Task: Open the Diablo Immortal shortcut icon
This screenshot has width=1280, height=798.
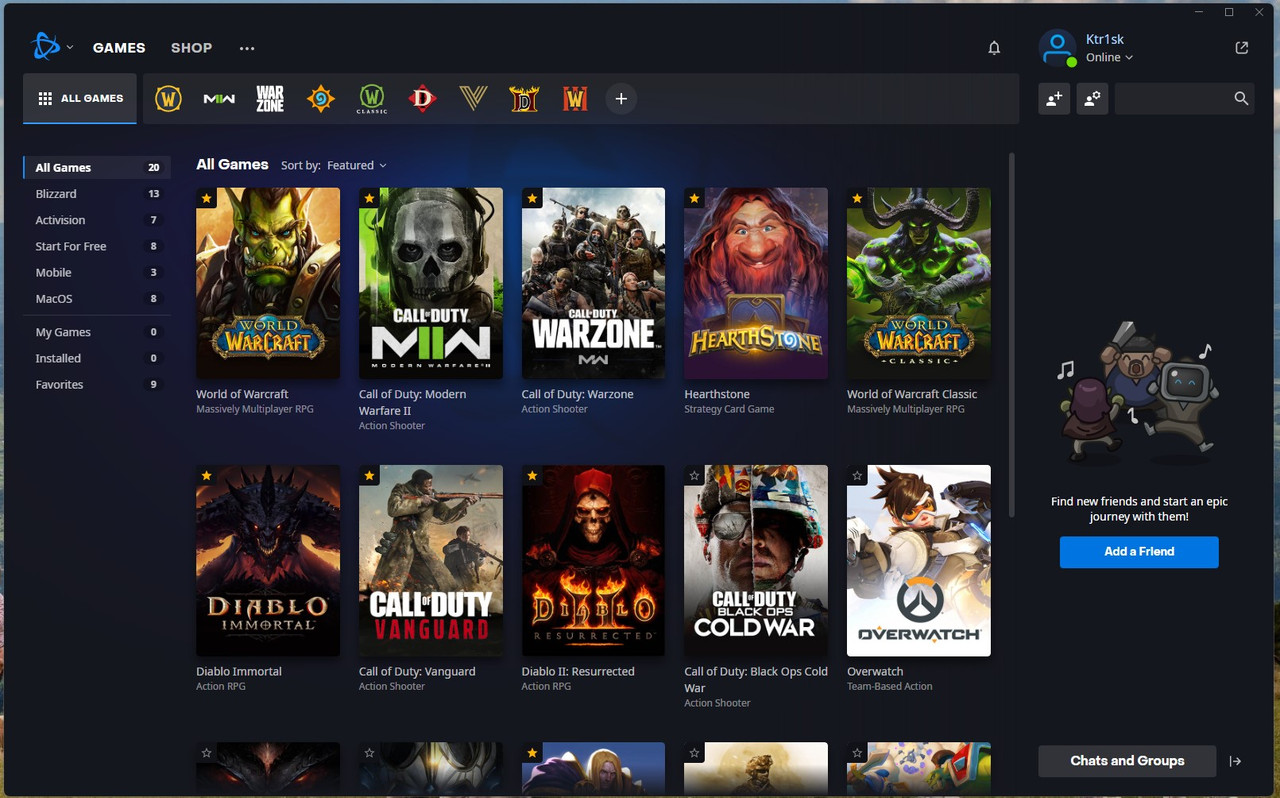Action: click(x=423, y=98)
